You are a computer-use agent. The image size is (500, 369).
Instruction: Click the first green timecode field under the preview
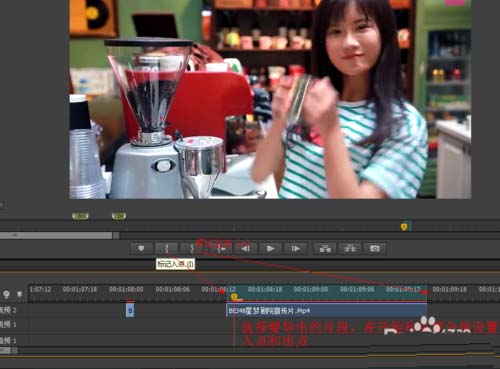80,216
